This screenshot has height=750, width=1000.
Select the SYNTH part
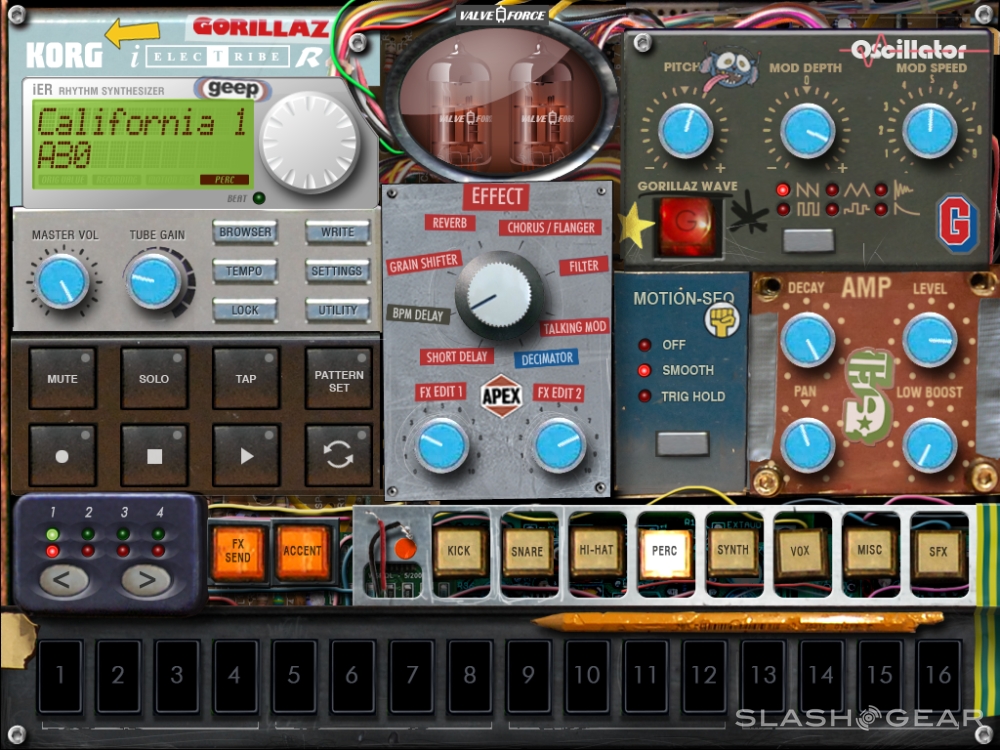[733, 550]
